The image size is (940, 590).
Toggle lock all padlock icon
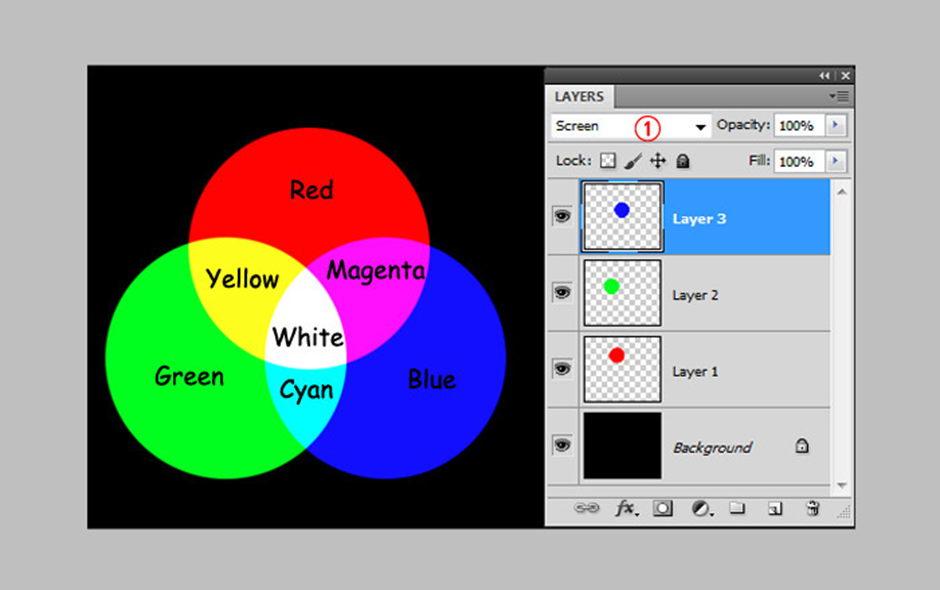(x=683, y=161)
